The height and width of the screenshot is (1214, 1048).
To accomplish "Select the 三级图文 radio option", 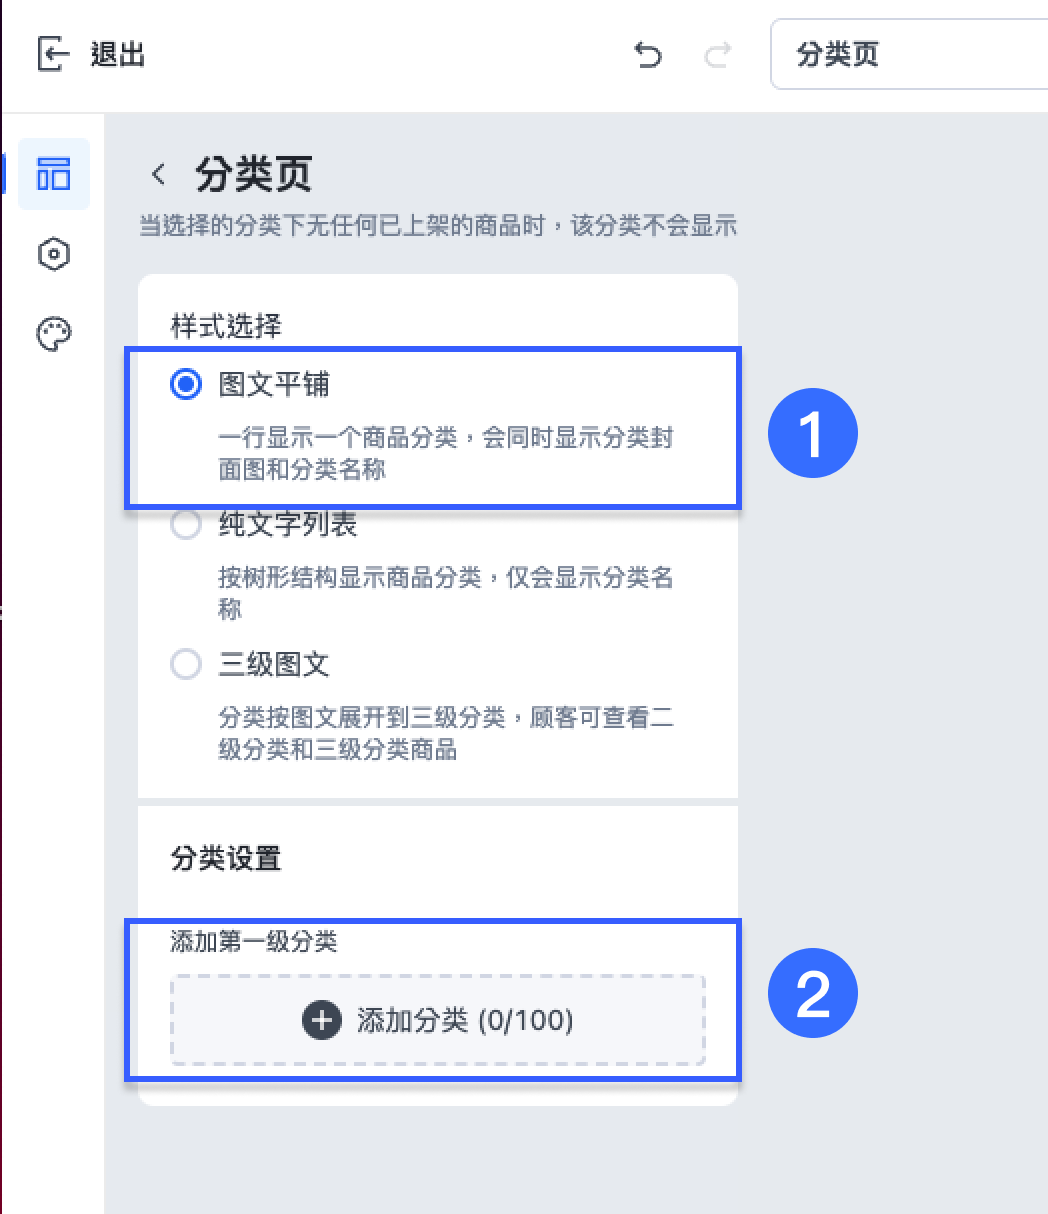I will pos(186,664).
